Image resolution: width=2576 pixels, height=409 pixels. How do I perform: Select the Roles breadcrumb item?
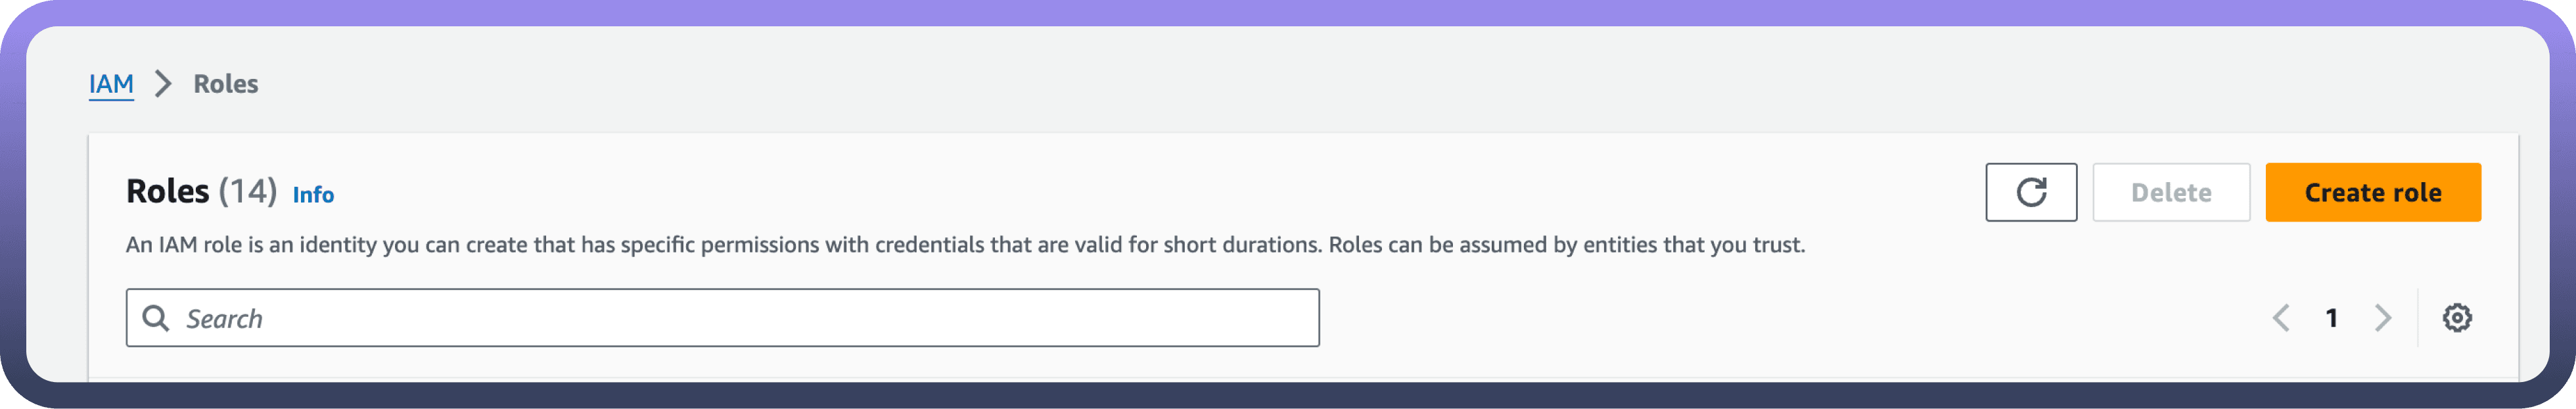coord(225,84)
